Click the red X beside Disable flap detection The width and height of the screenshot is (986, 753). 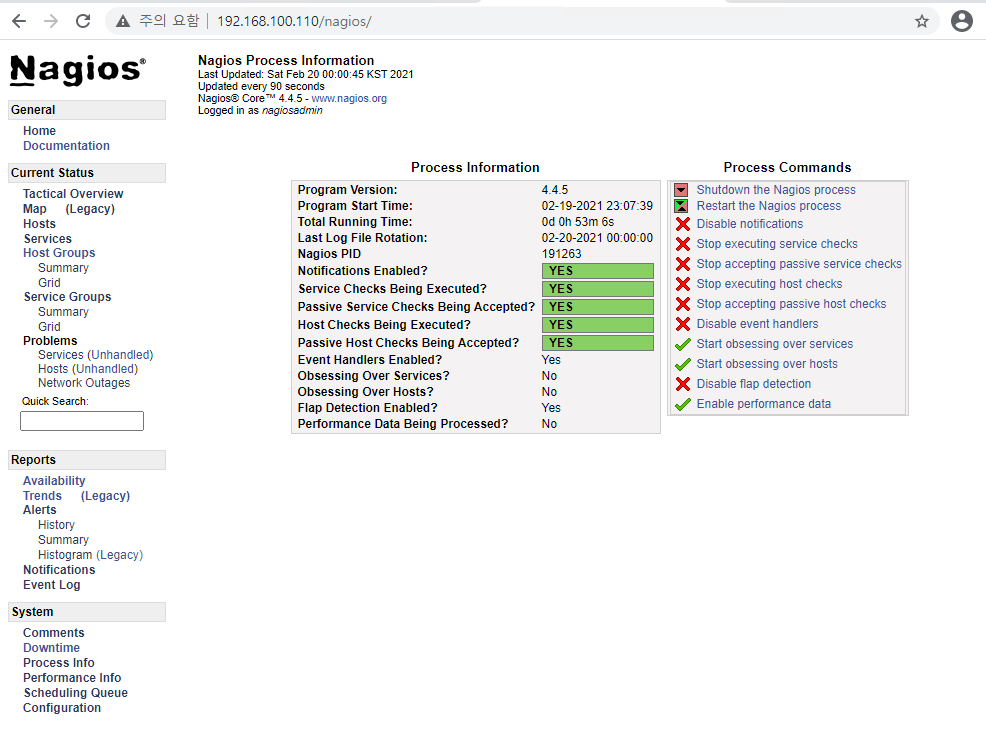(683, 384)
